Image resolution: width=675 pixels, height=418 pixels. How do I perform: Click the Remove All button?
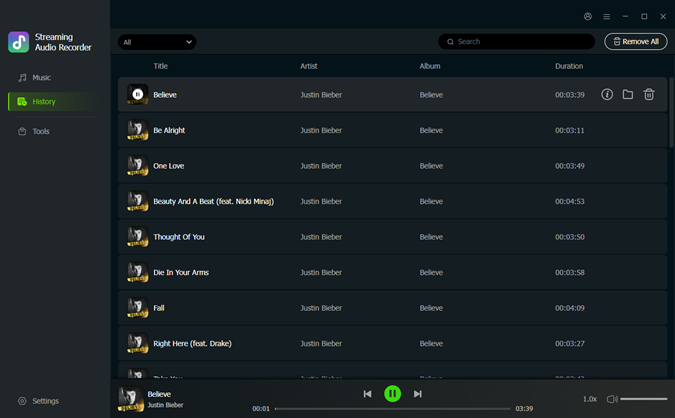636,42
